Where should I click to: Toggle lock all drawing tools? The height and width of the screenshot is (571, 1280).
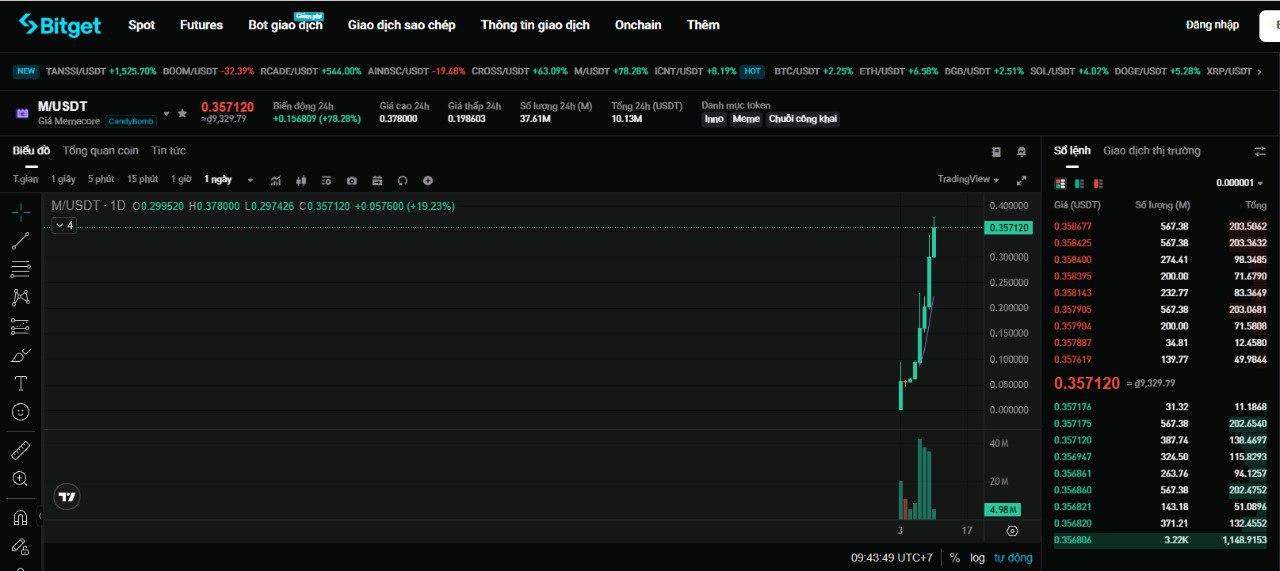tap(20, 546)
